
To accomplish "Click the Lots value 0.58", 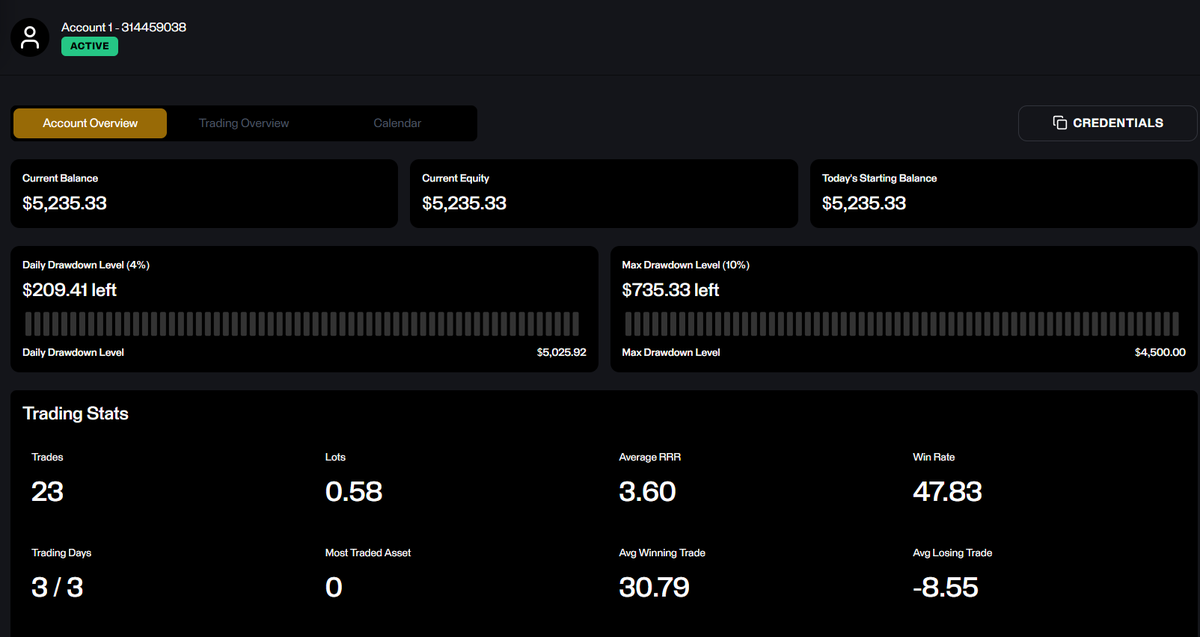I will [x=354, y=492].
